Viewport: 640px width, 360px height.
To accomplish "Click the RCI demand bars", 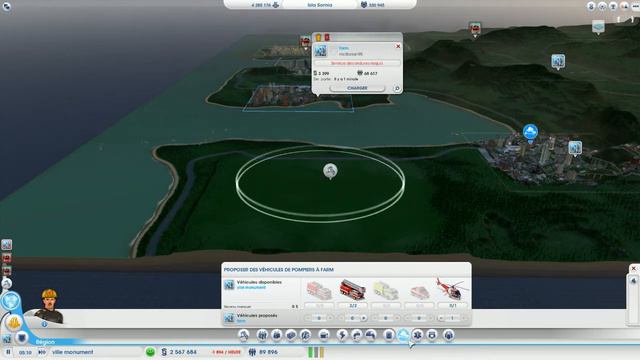I will click(316, 352).
